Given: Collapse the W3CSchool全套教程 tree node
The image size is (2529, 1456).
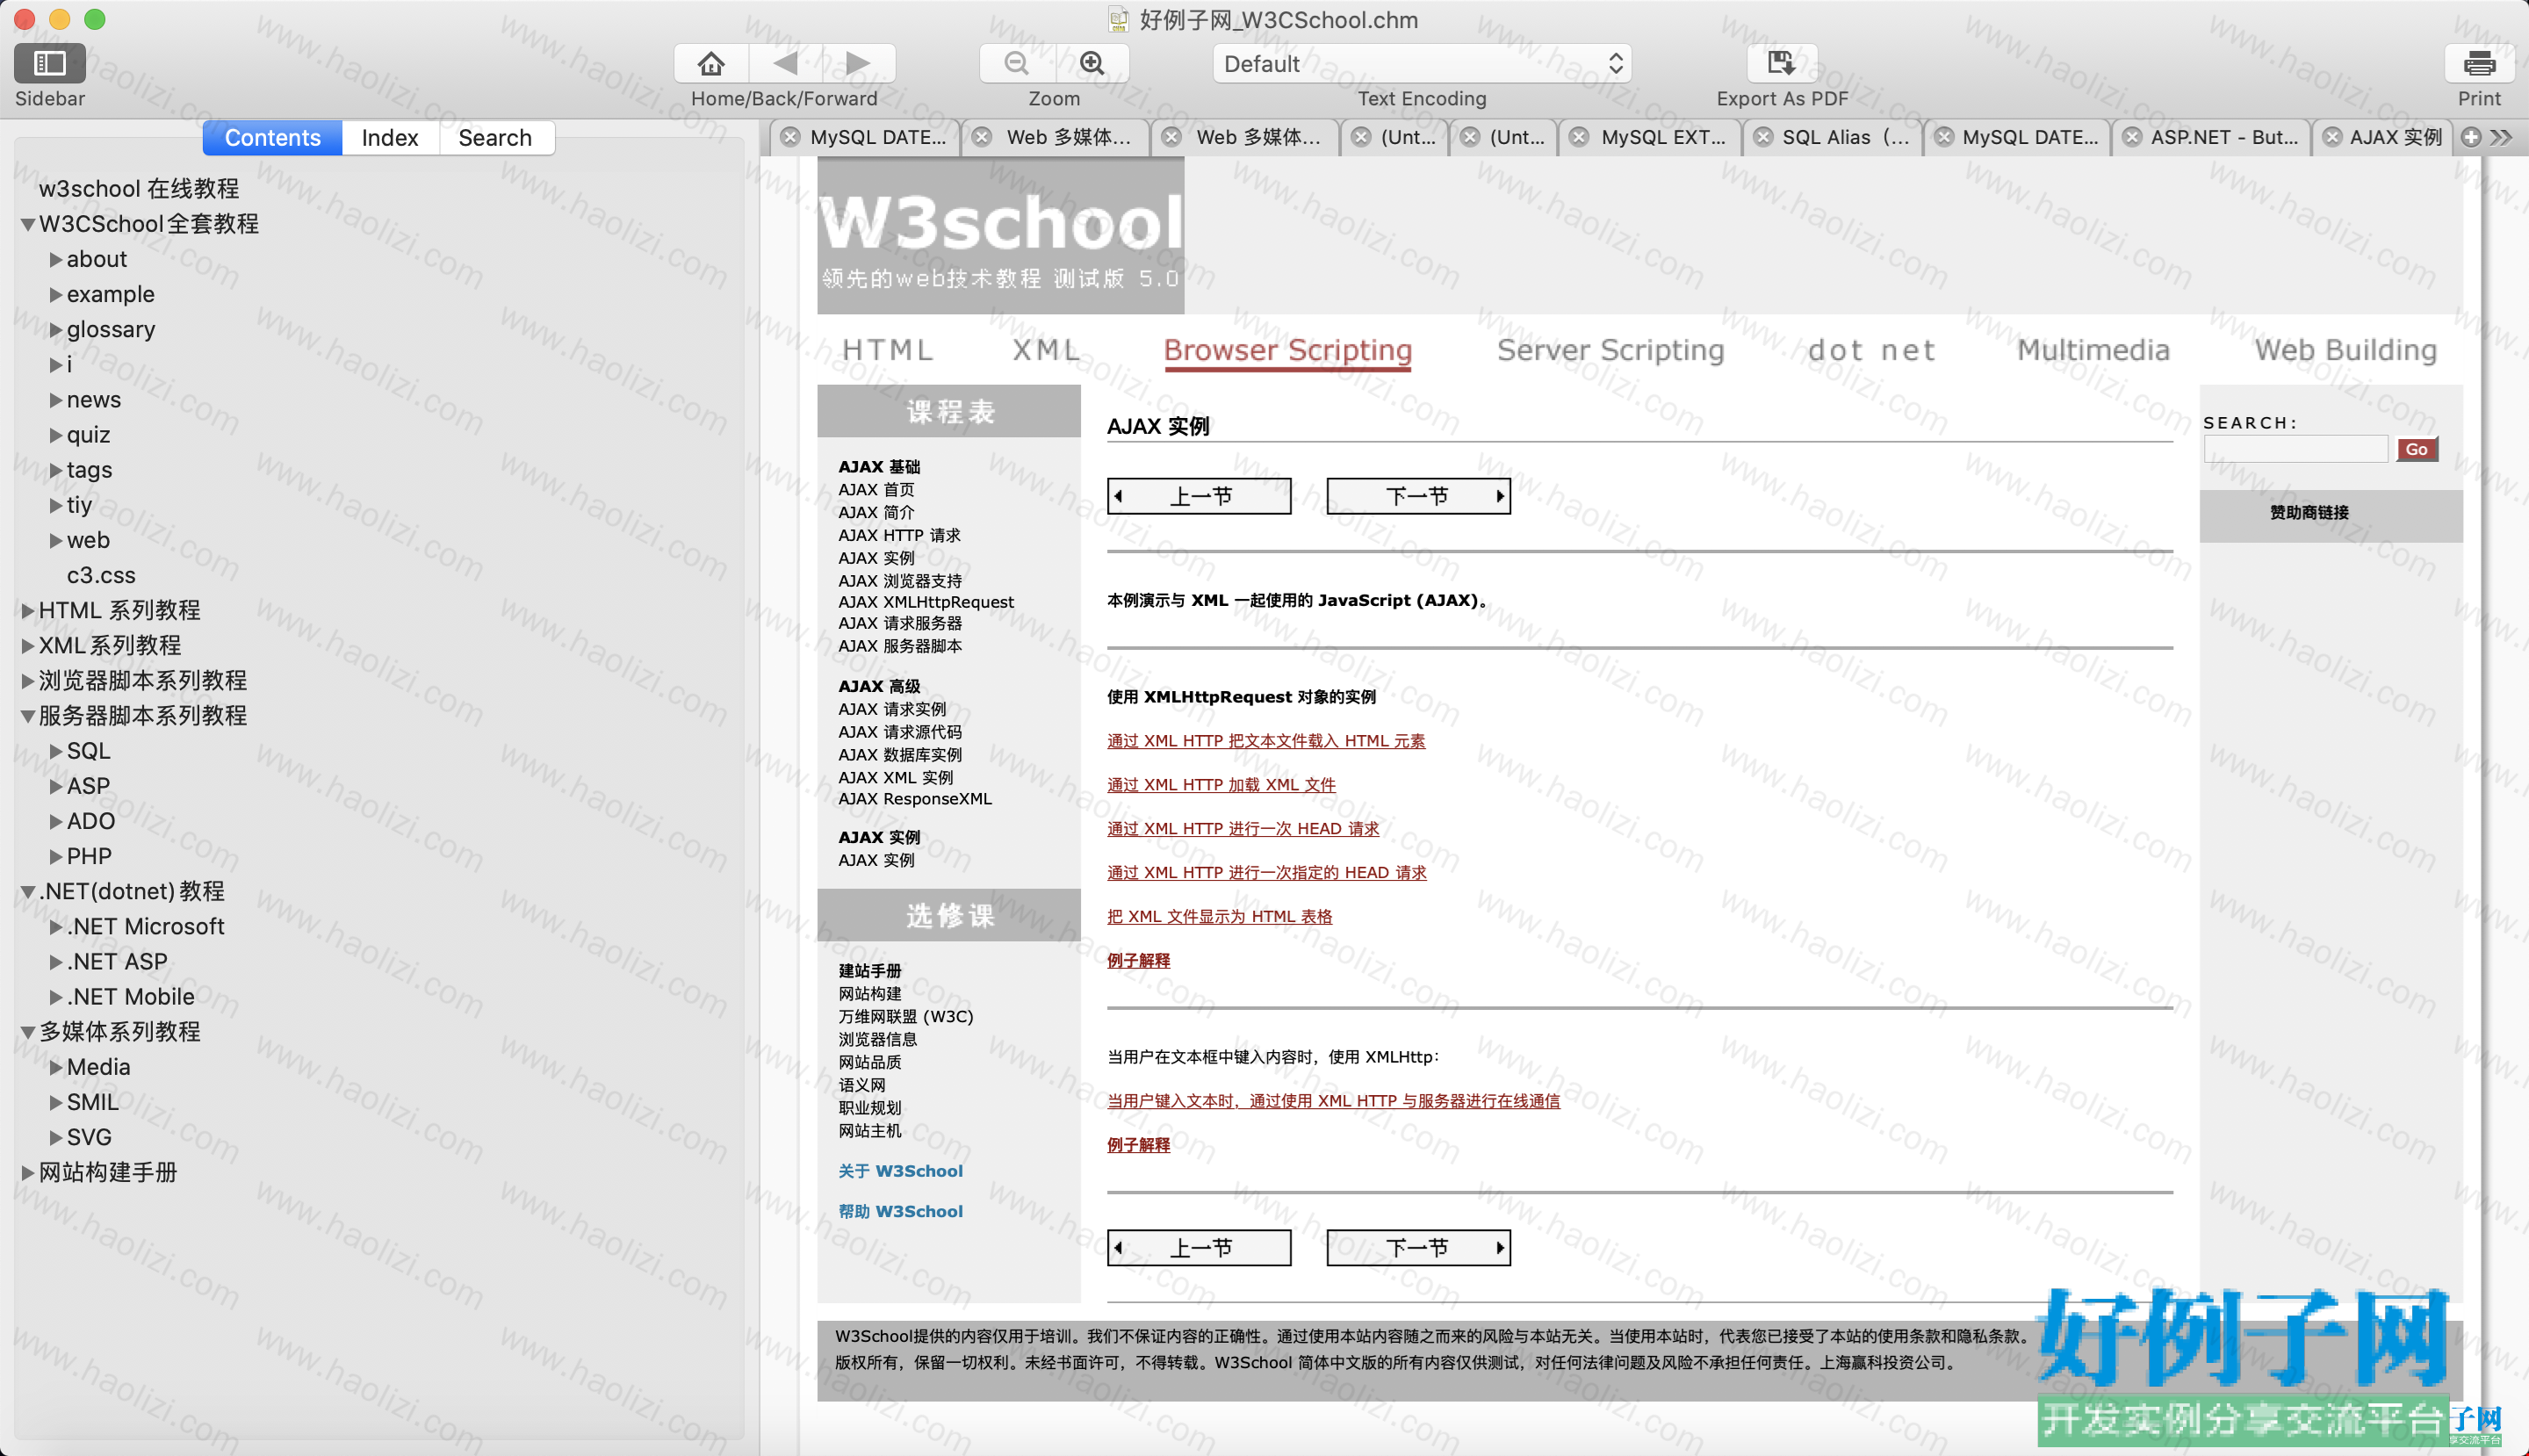Looking at the screenshot, I should tap(28, 224).
